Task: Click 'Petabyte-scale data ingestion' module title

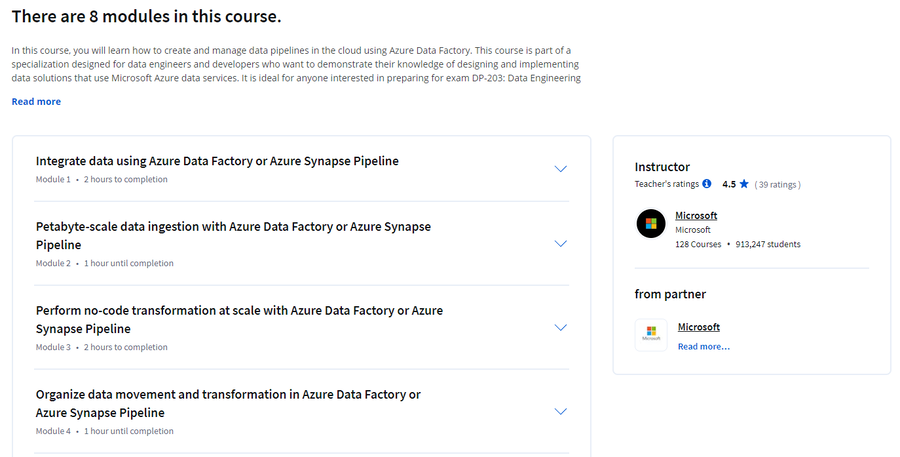Action: pos(233,235)
